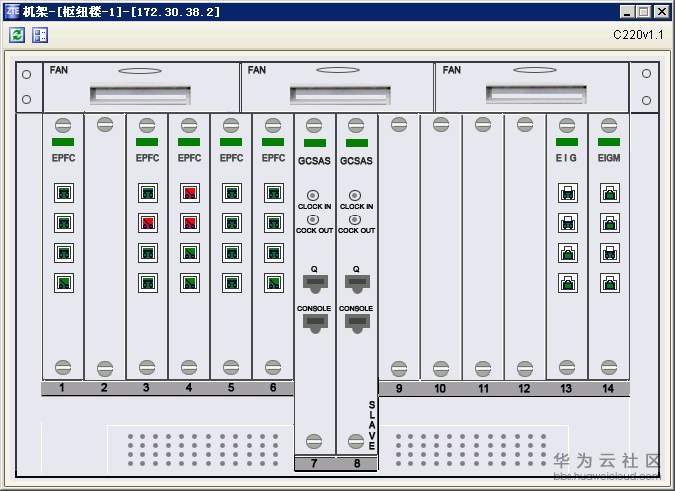The image size is (675, 491).
Task: Select second port on slot 1 EPFC card
Action: coord(64,223)
